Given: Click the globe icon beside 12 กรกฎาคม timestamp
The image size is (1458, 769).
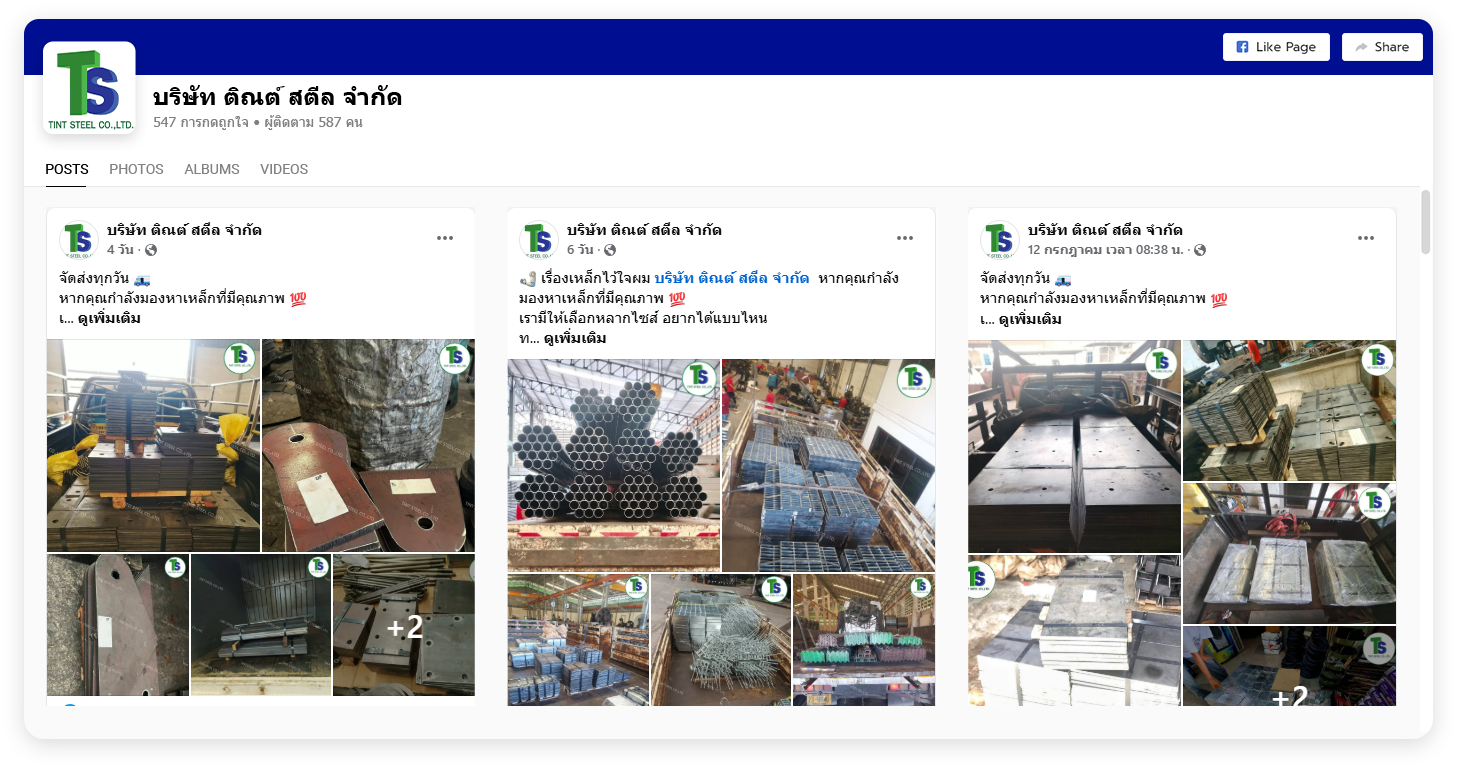Looking at the screenshot, I should click(x=1200, y=250).
